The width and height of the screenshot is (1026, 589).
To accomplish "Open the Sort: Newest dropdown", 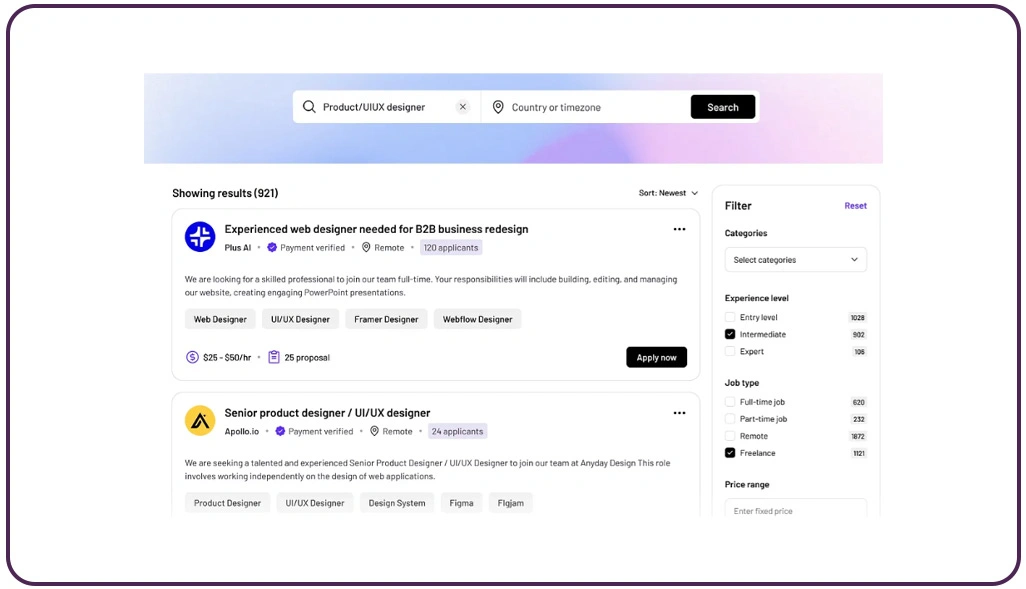I will (x=662, y=193).
